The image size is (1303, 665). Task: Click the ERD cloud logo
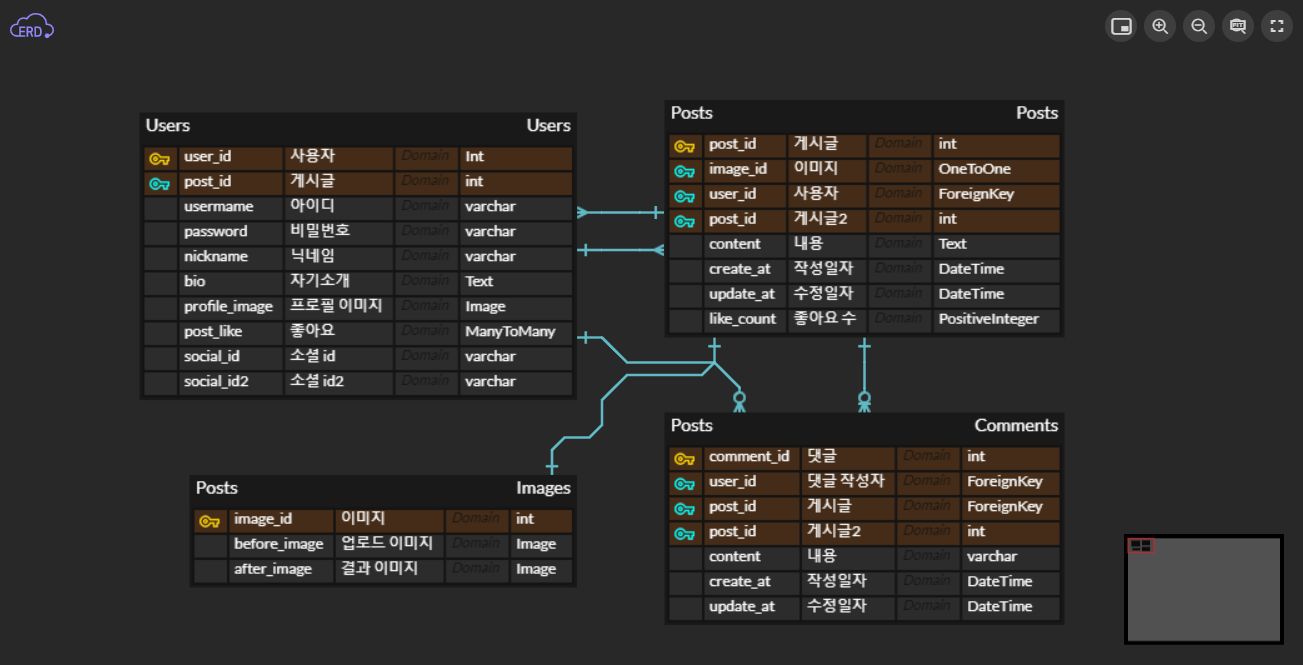(31, 26)
